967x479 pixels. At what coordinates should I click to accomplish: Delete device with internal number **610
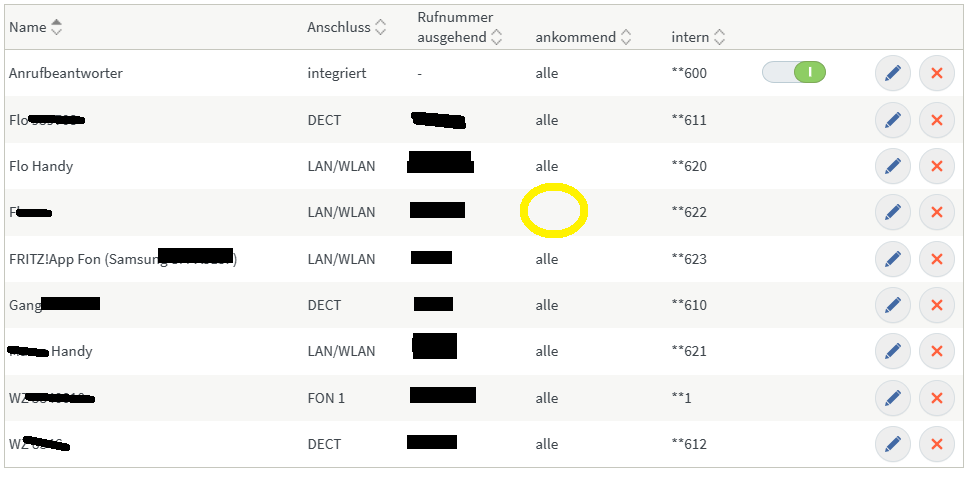(x=937, y=305)
